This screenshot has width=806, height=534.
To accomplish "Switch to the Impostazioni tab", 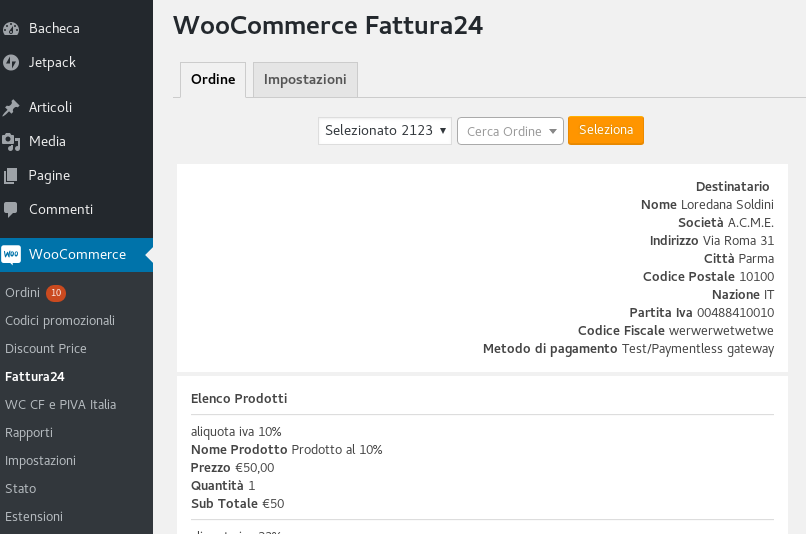I will [x=305, y=80].
